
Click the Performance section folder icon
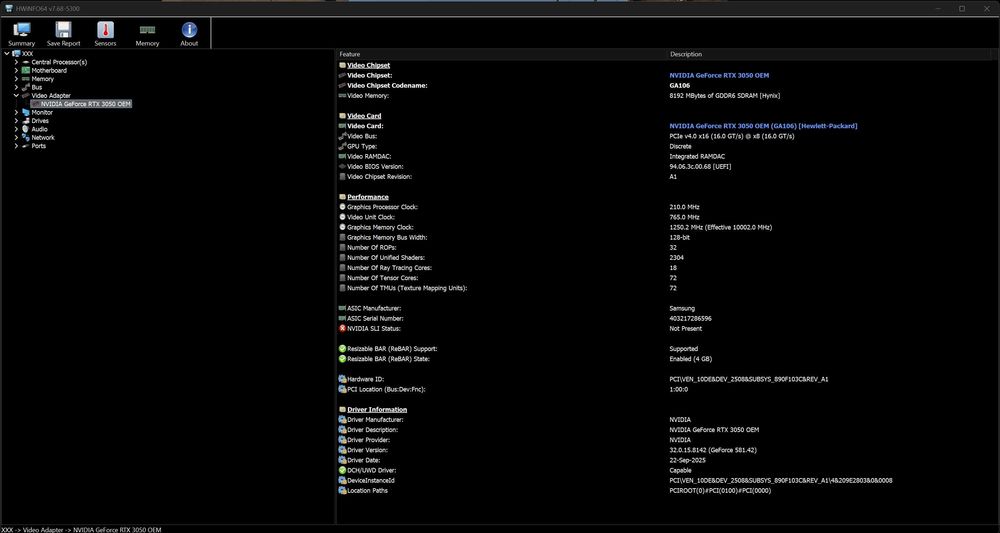[342, 197]
